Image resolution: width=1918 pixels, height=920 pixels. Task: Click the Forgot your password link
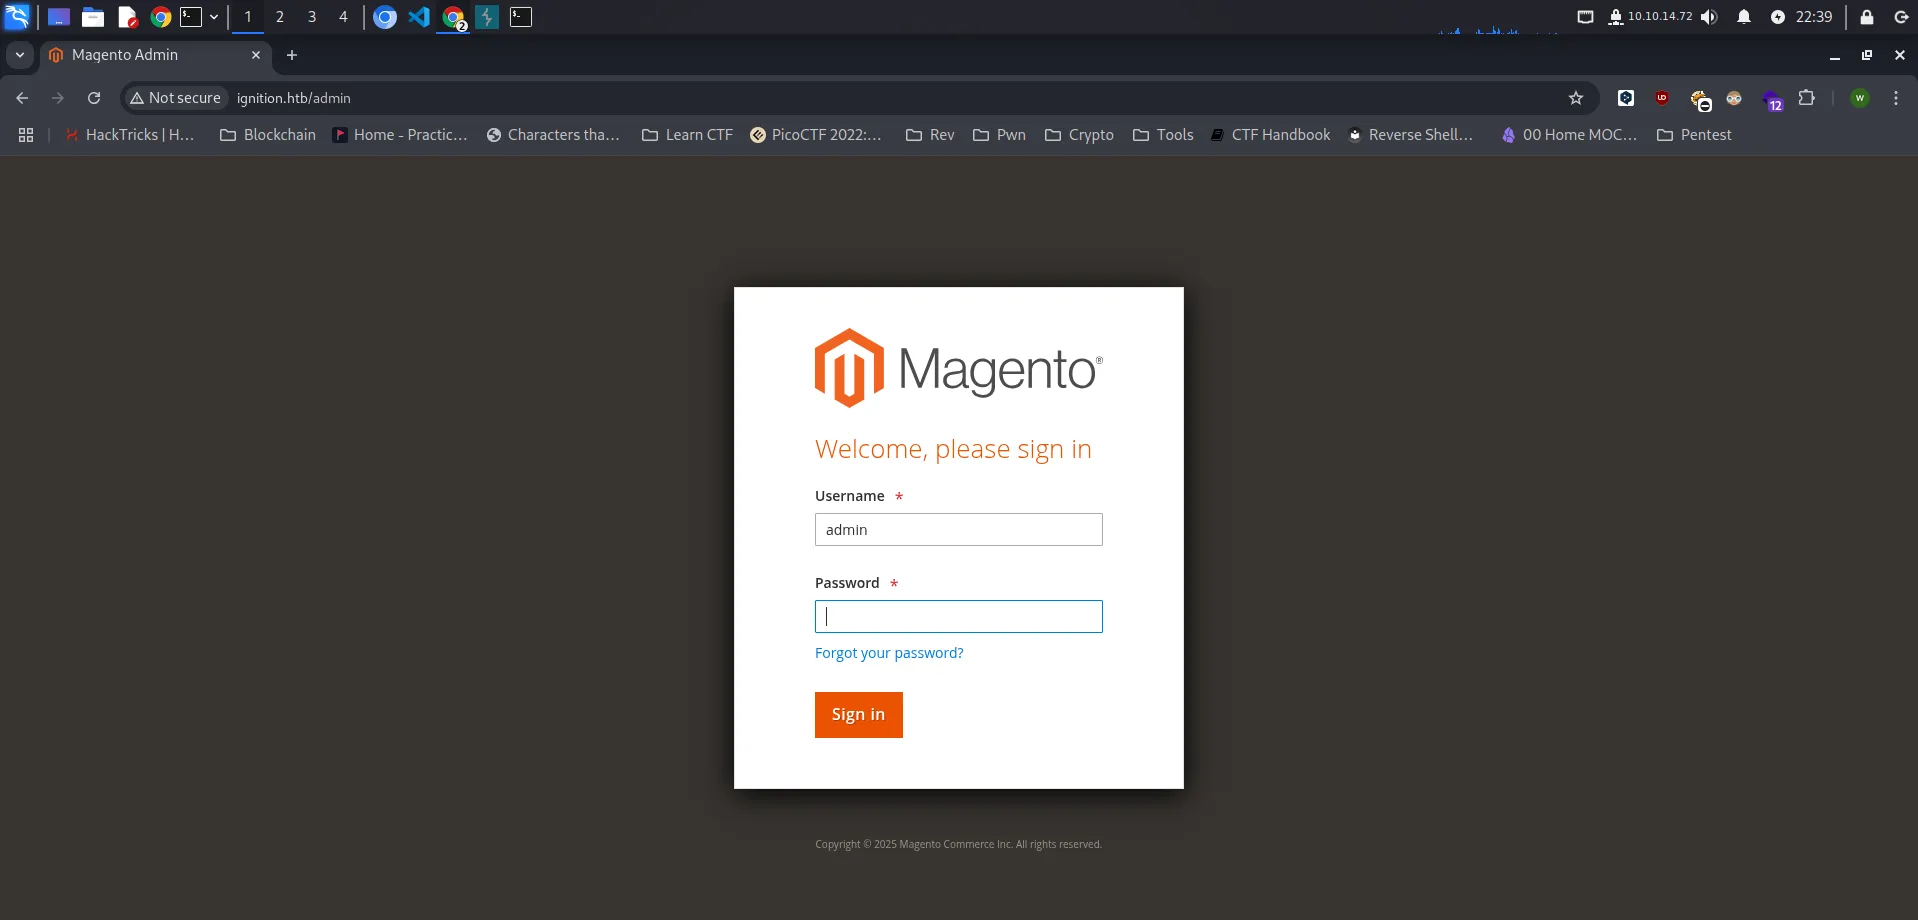point(889,653)
